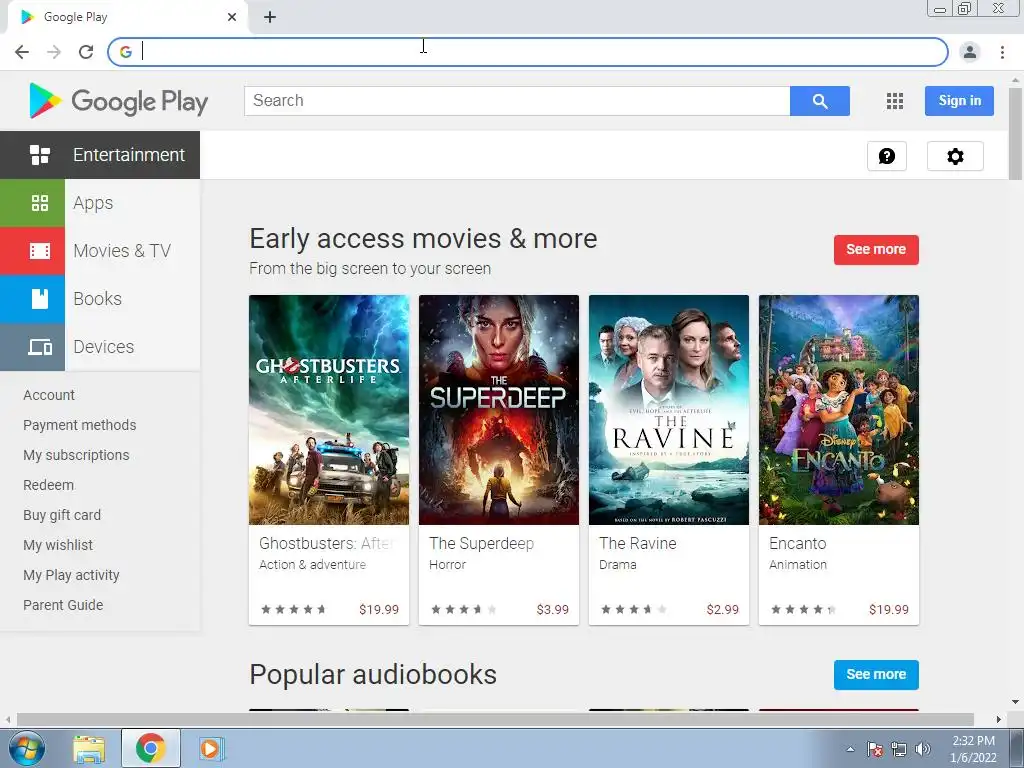Open Chrome's three-dot menu

click(1002, 52)
